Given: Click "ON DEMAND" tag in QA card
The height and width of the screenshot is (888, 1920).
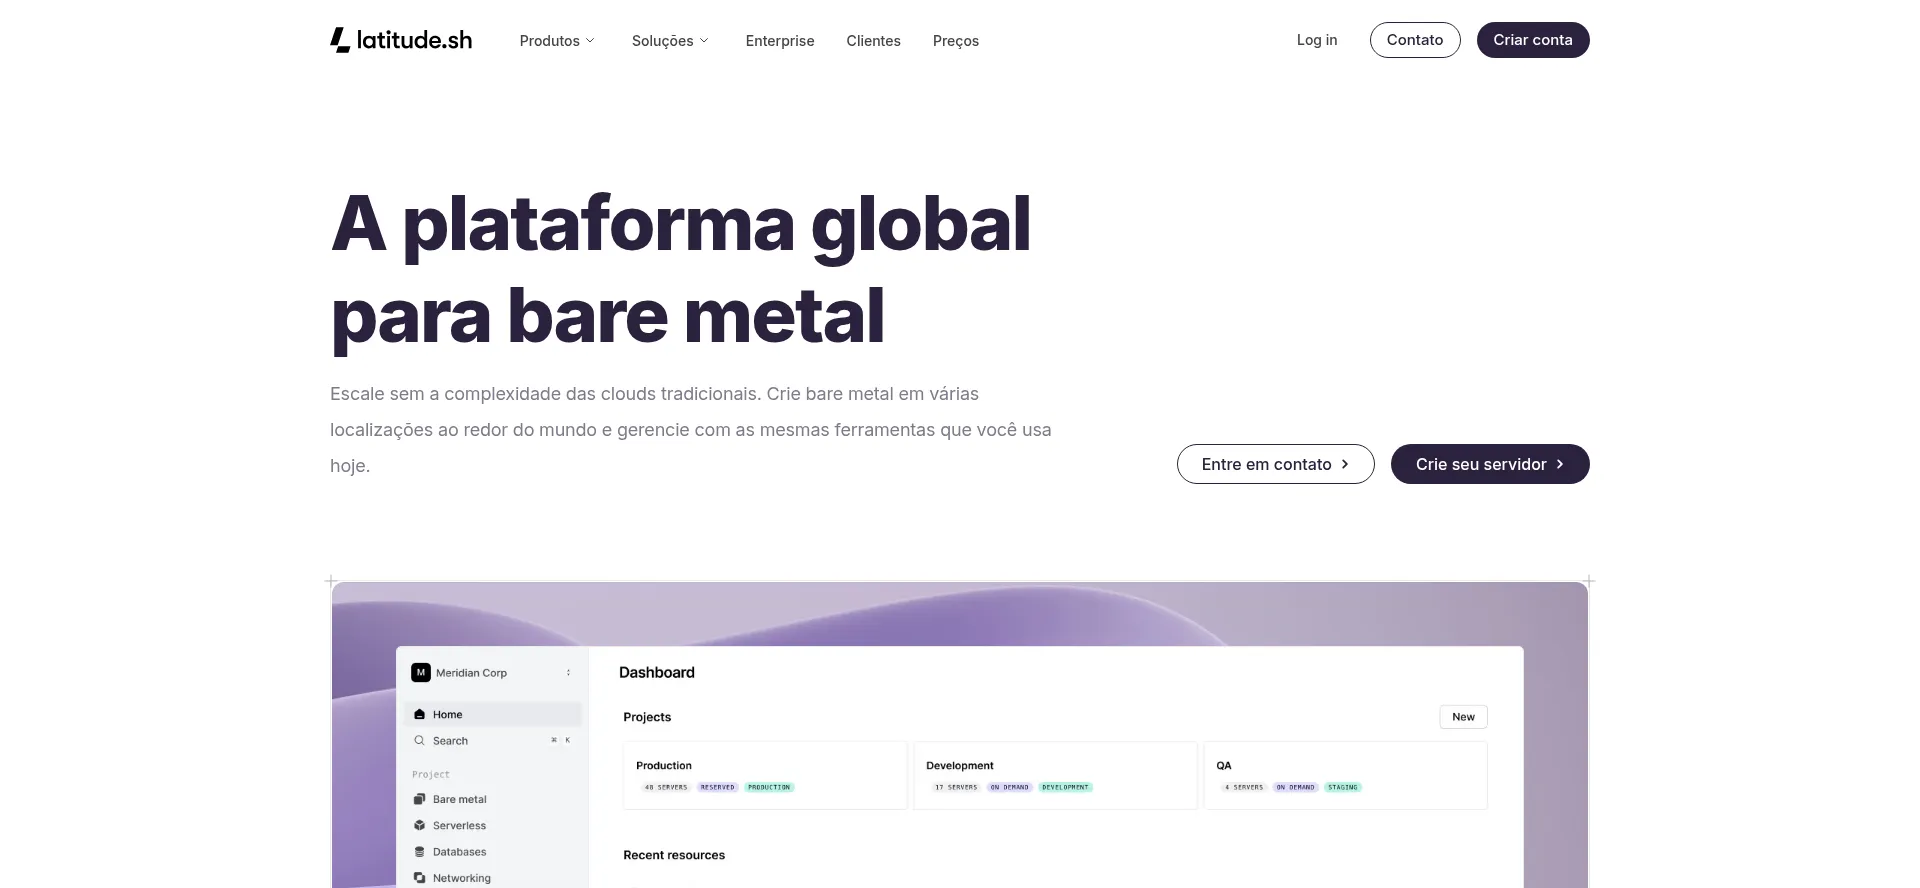Looking at the screenshot, I should [x=1296, y=787].
